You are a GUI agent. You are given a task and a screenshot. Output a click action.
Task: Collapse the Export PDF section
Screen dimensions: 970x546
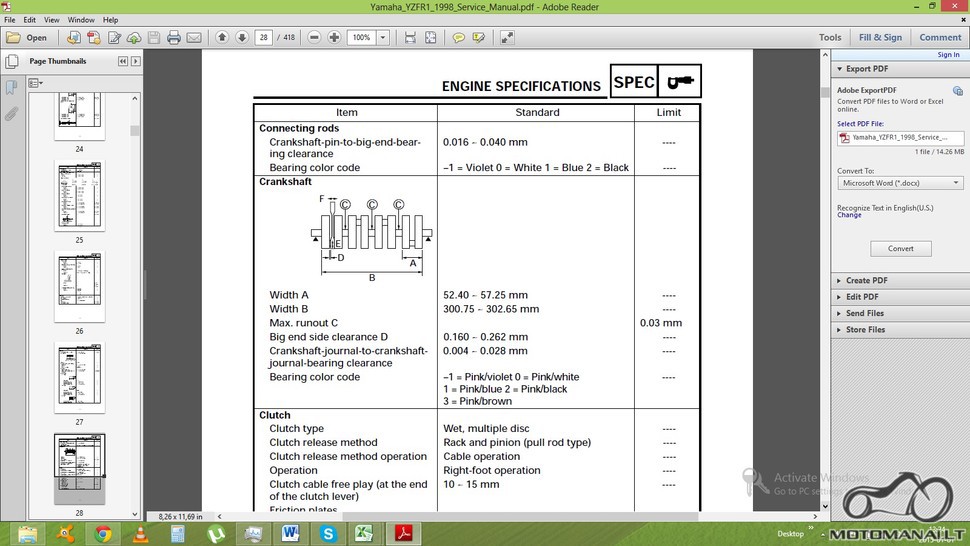click(x=839, y=69)
